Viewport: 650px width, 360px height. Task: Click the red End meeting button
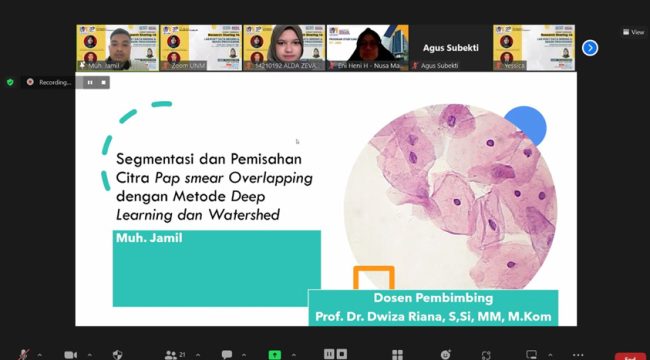630,357
